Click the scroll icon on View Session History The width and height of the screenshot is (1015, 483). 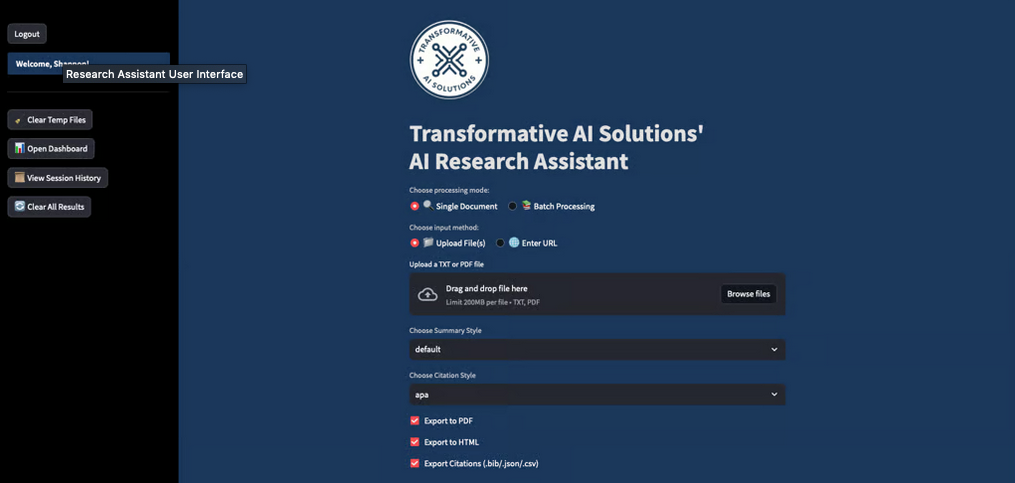click(x=19, y=177)
